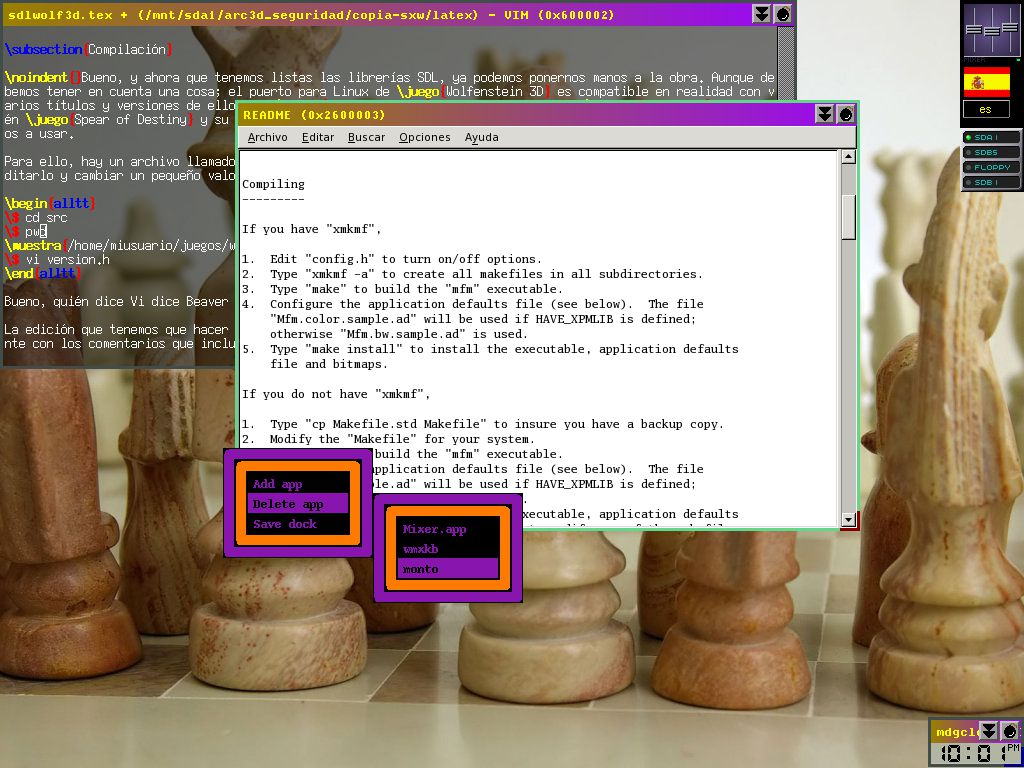1024x768 pixels.
Task: Open the Ayuda menu in README window
Action: pos(481,137)
